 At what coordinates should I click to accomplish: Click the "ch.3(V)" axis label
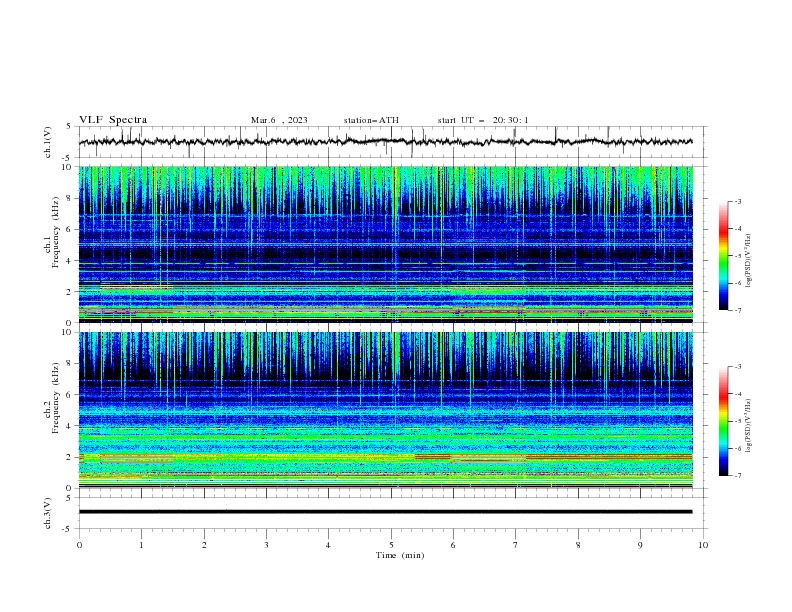pyautogui.click(x=48, y=513)
